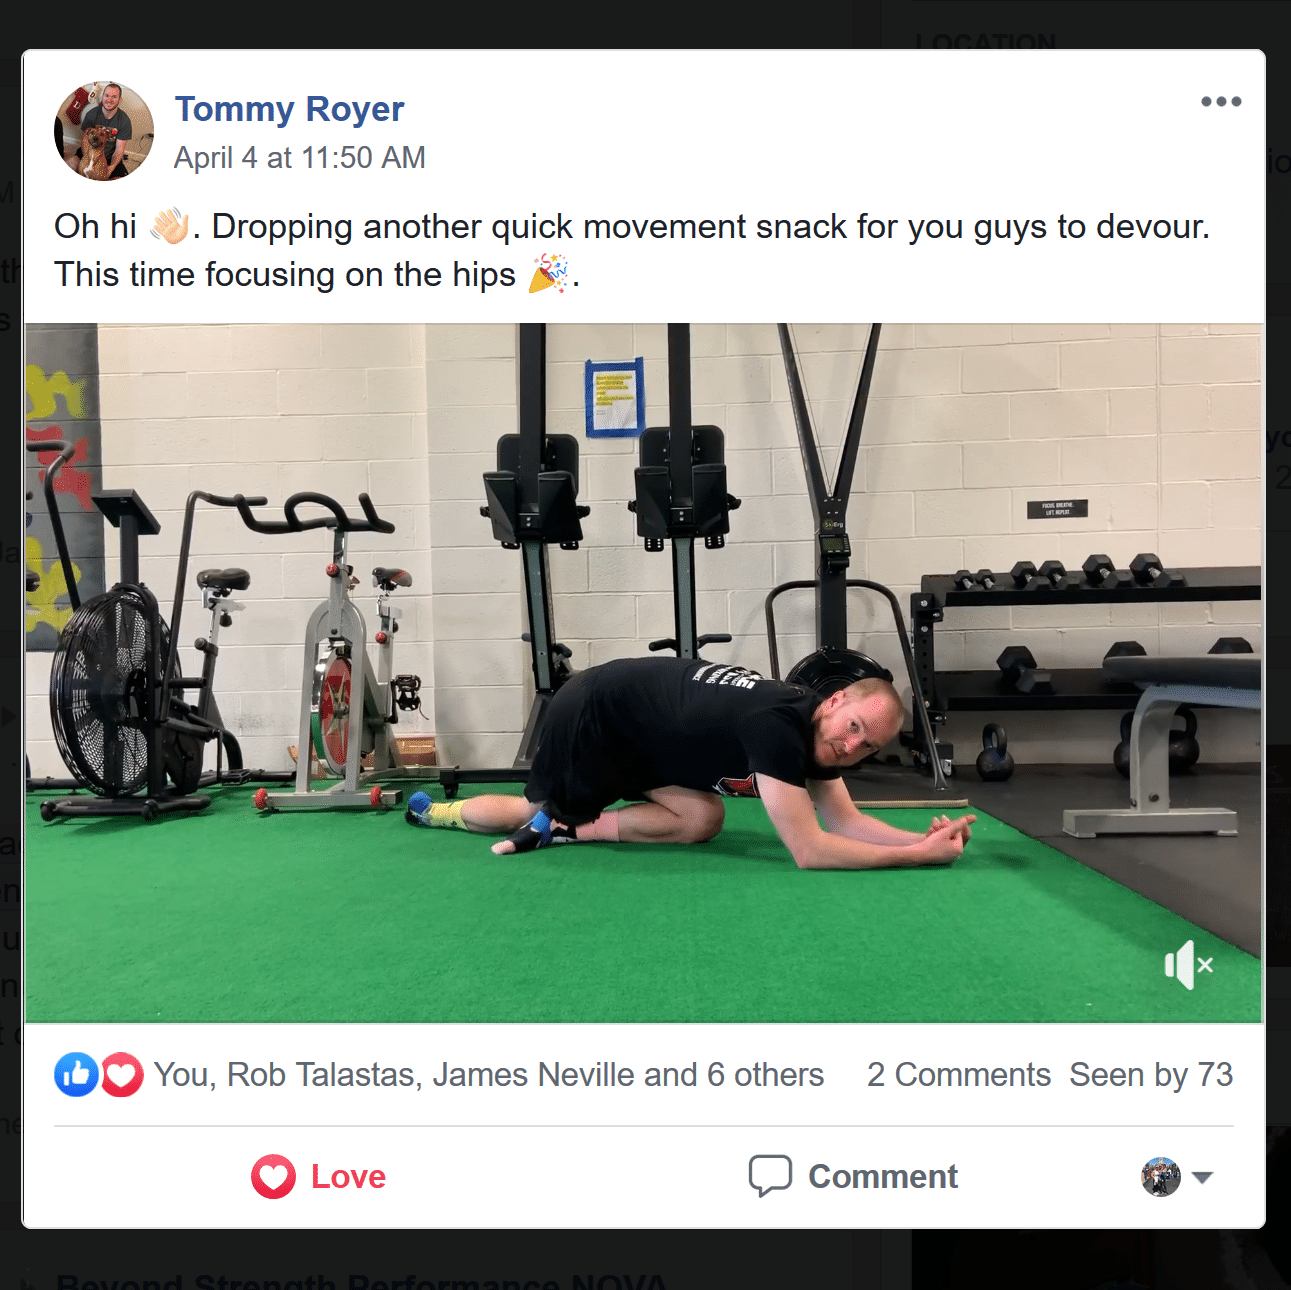
Task: Open Tommy Royer's profile name link
Action: click(x=289, y=108)
